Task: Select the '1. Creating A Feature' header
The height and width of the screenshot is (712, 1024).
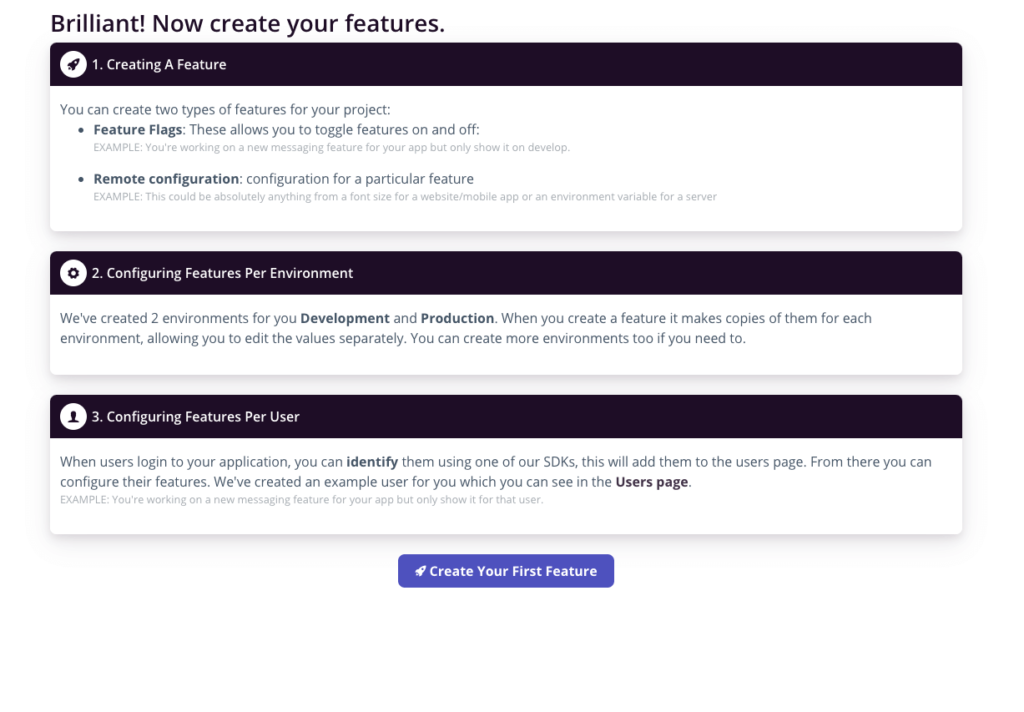Action: point(506,65)
